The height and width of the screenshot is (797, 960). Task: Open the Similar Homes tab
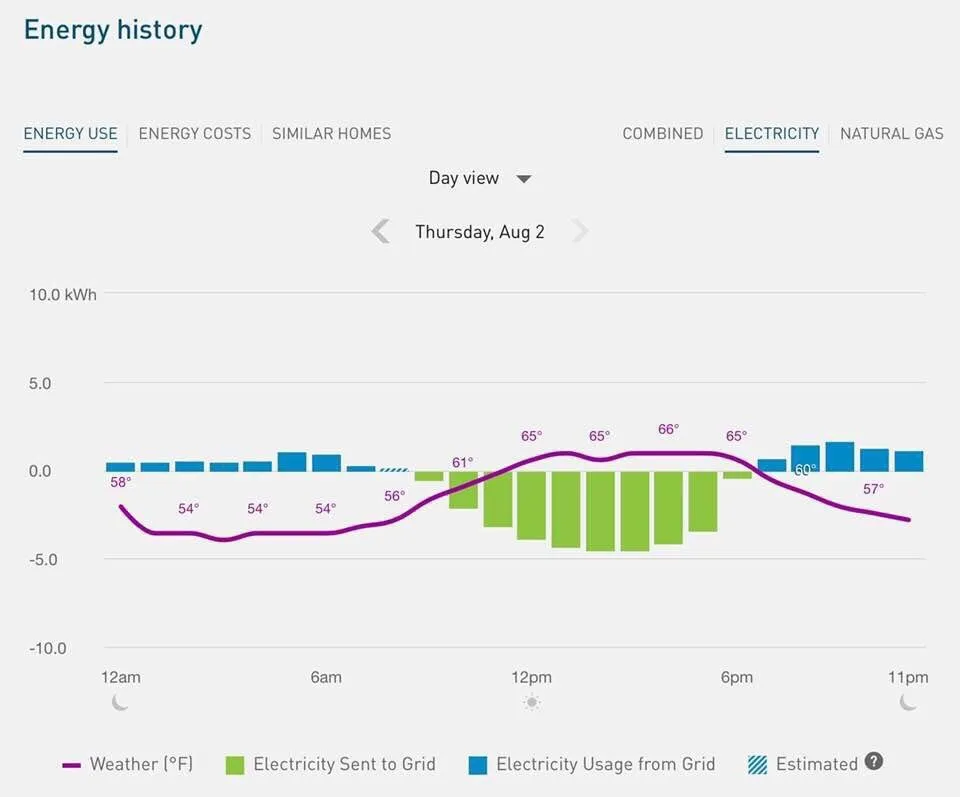[x=331, y=133]
